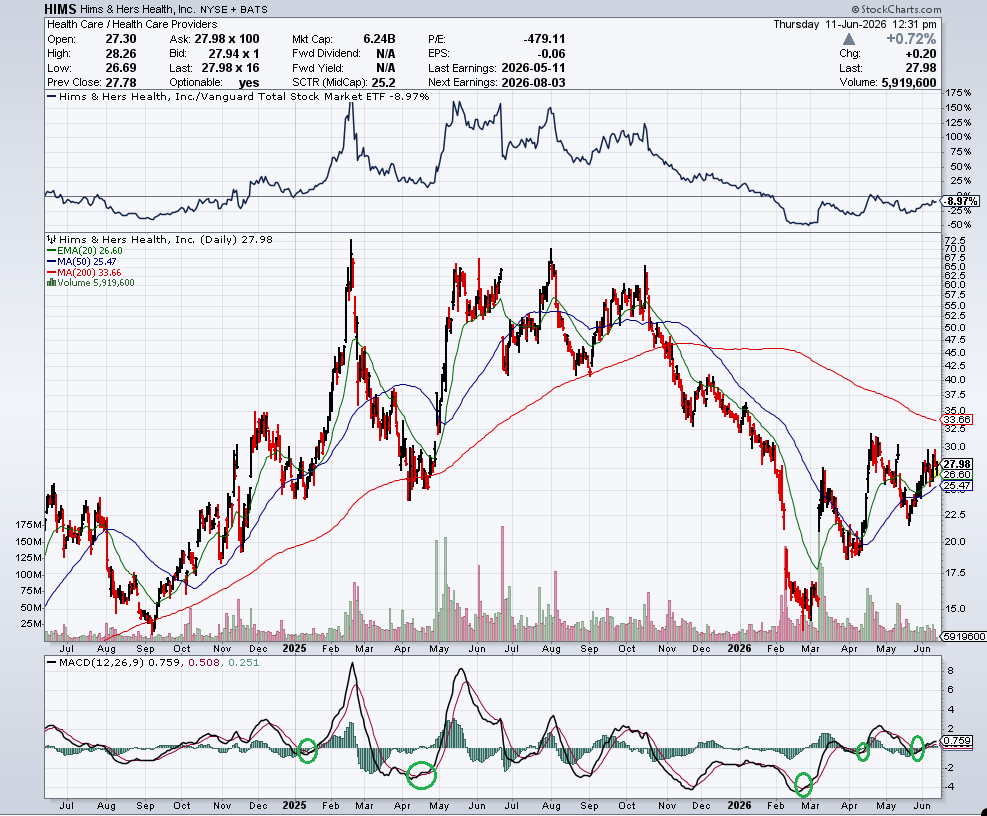Click the 'EMA(20) 26.60' legend text
The height and width of the screenshot is (816, 987).
[89, 251]
